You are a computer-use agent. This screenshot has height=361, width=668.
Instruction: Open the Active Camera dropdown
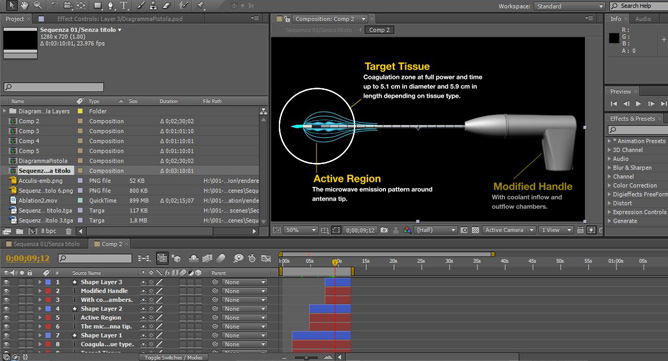coord(509,230)
